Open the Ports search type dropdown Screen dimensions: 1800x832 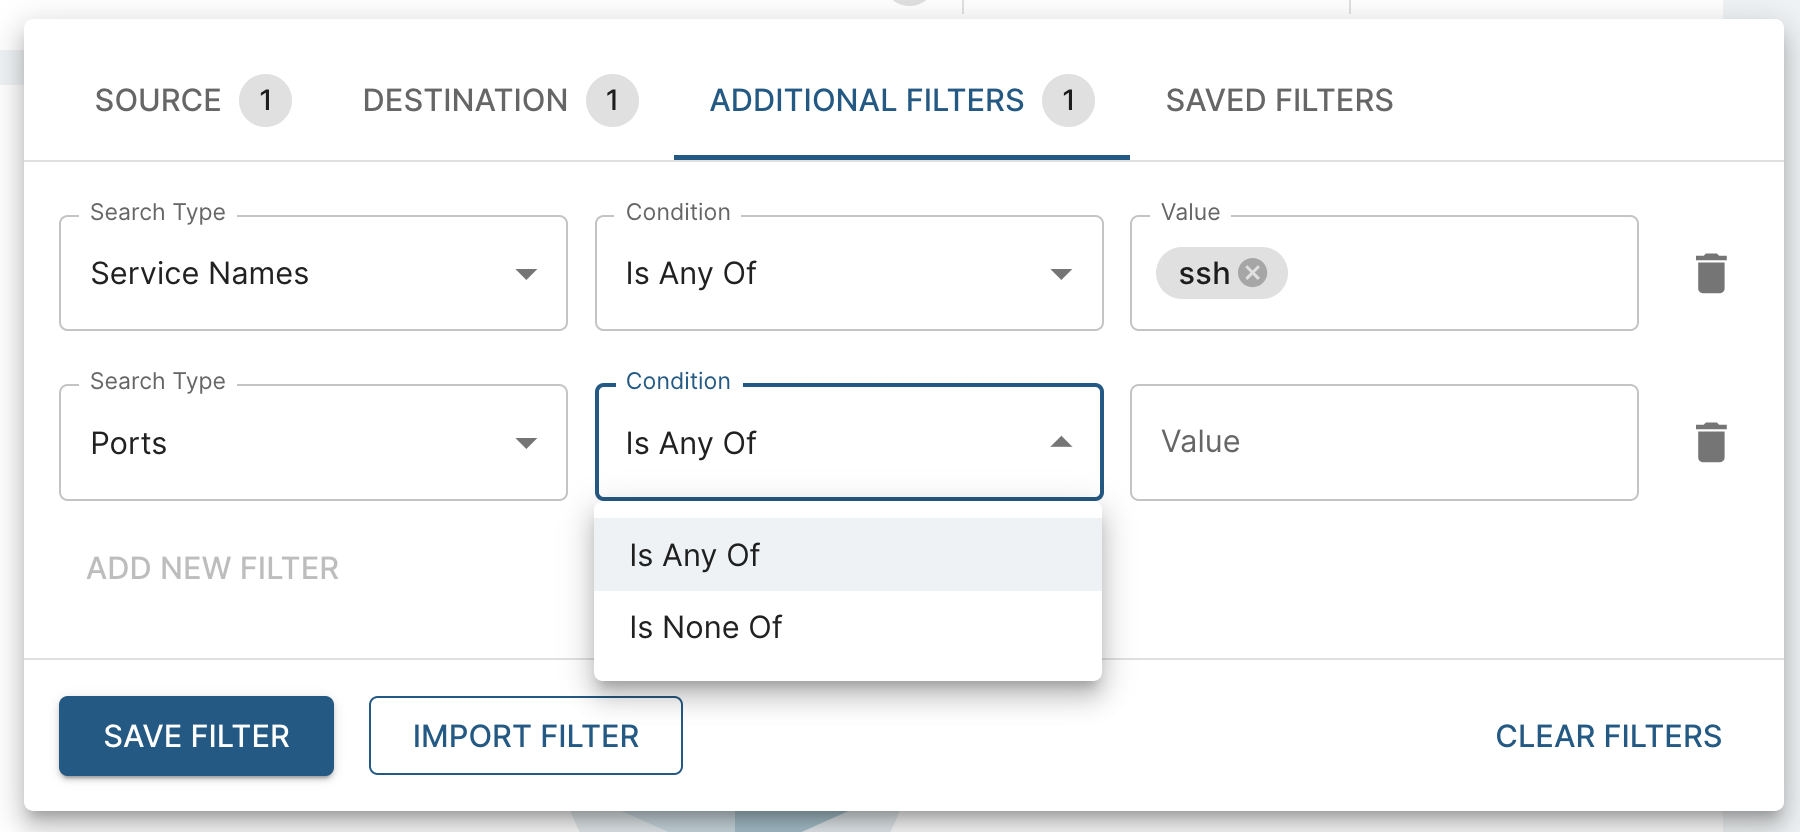point(313,442)
